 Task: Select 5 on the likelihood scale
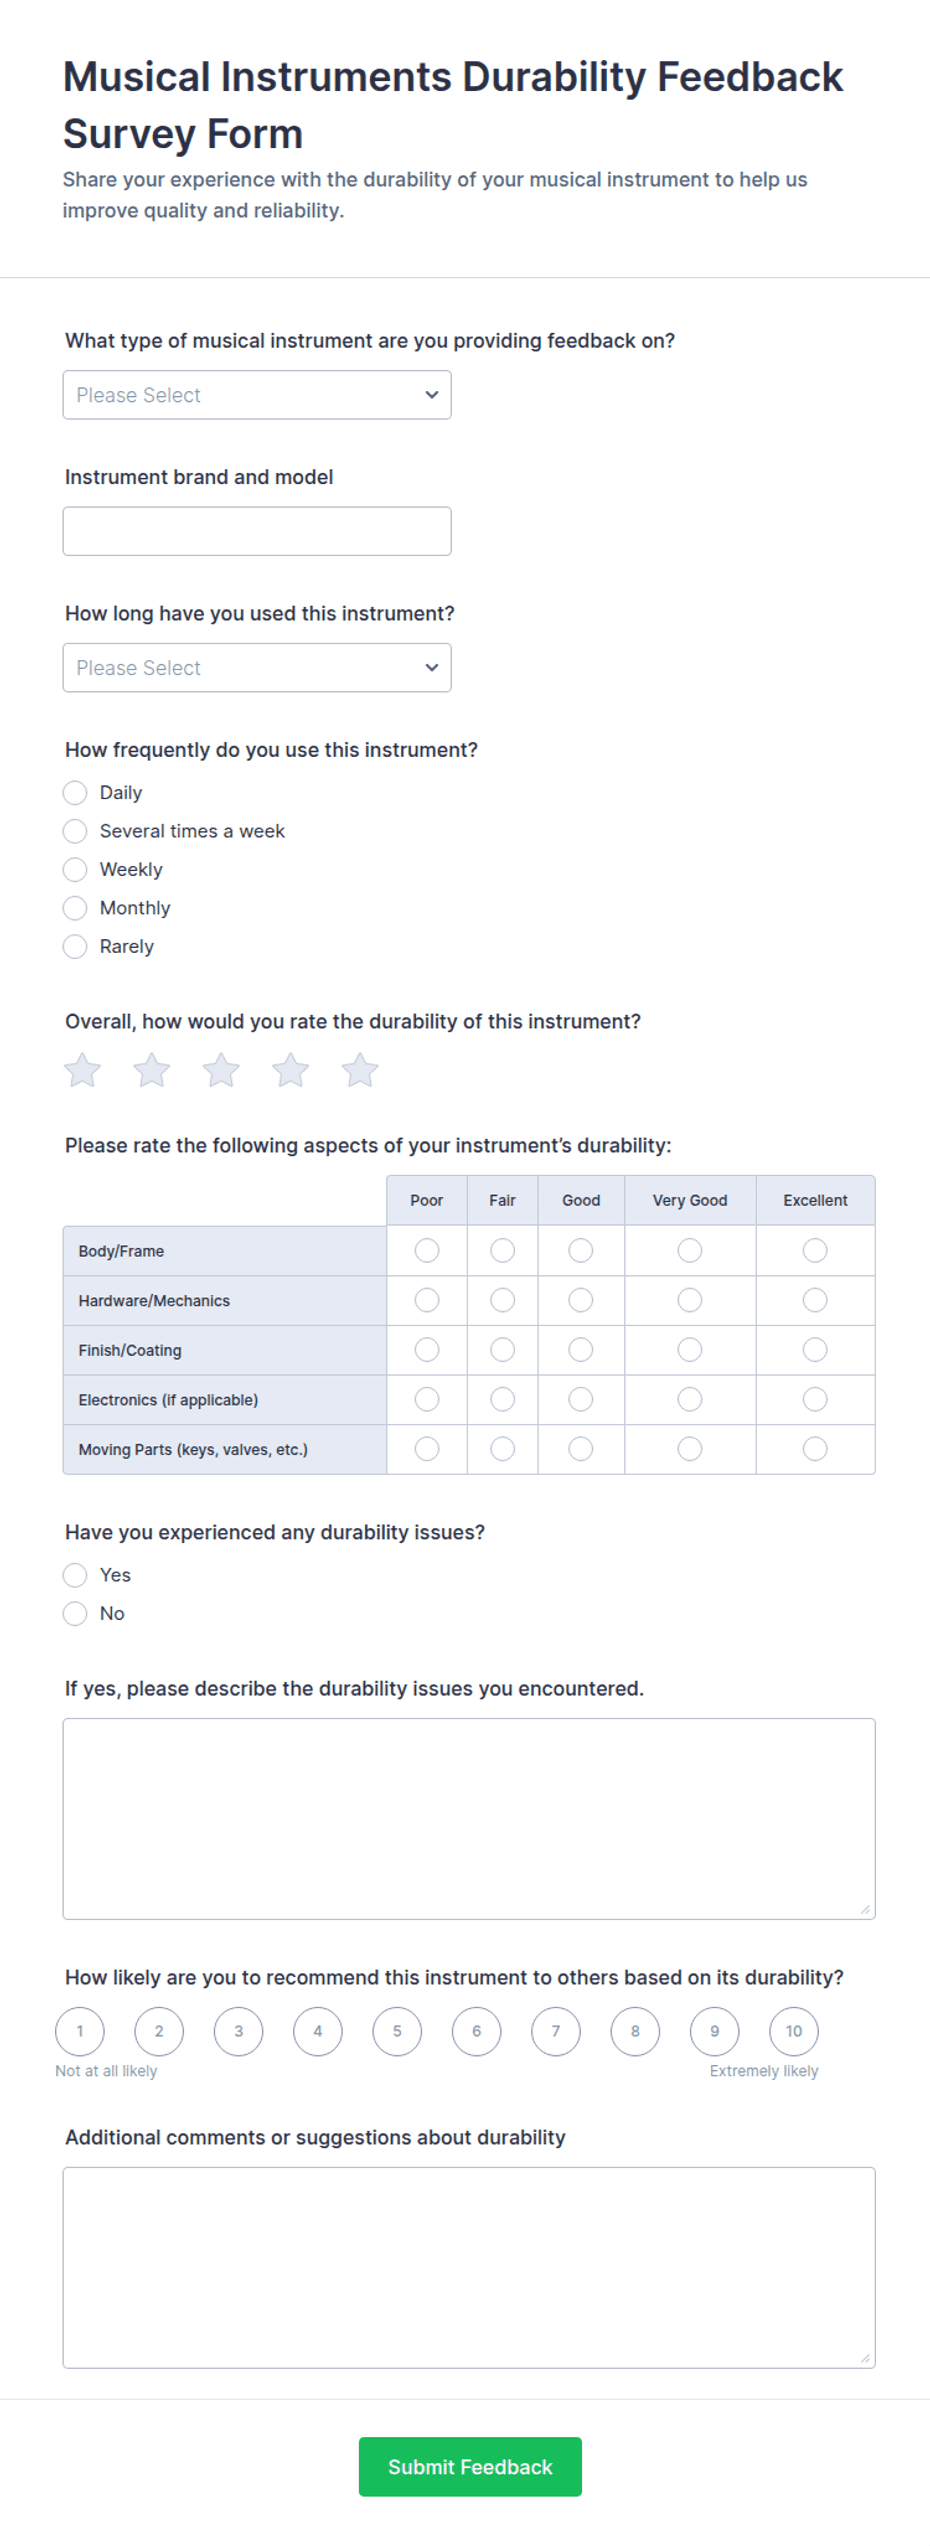click(397, 2031)
